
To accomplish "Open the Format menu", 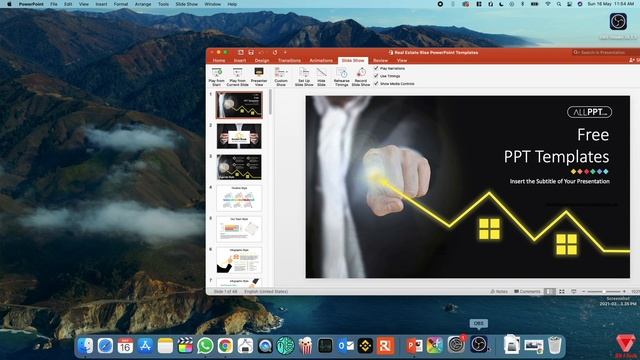I will (121, 4).
